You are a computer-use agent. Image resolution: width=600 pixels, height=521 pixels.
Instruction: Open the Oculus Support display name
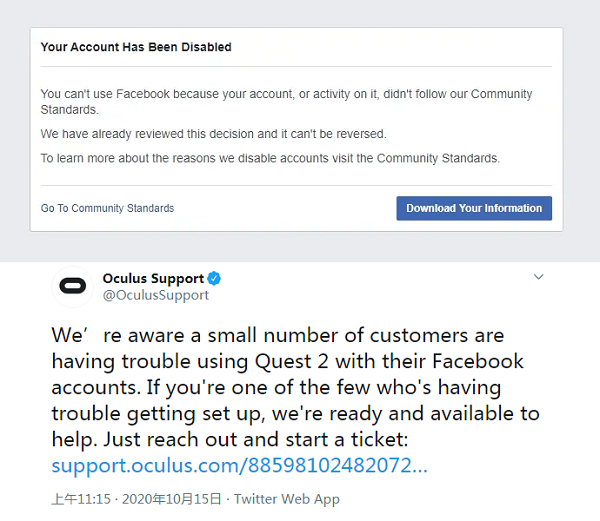coord(153,279)
